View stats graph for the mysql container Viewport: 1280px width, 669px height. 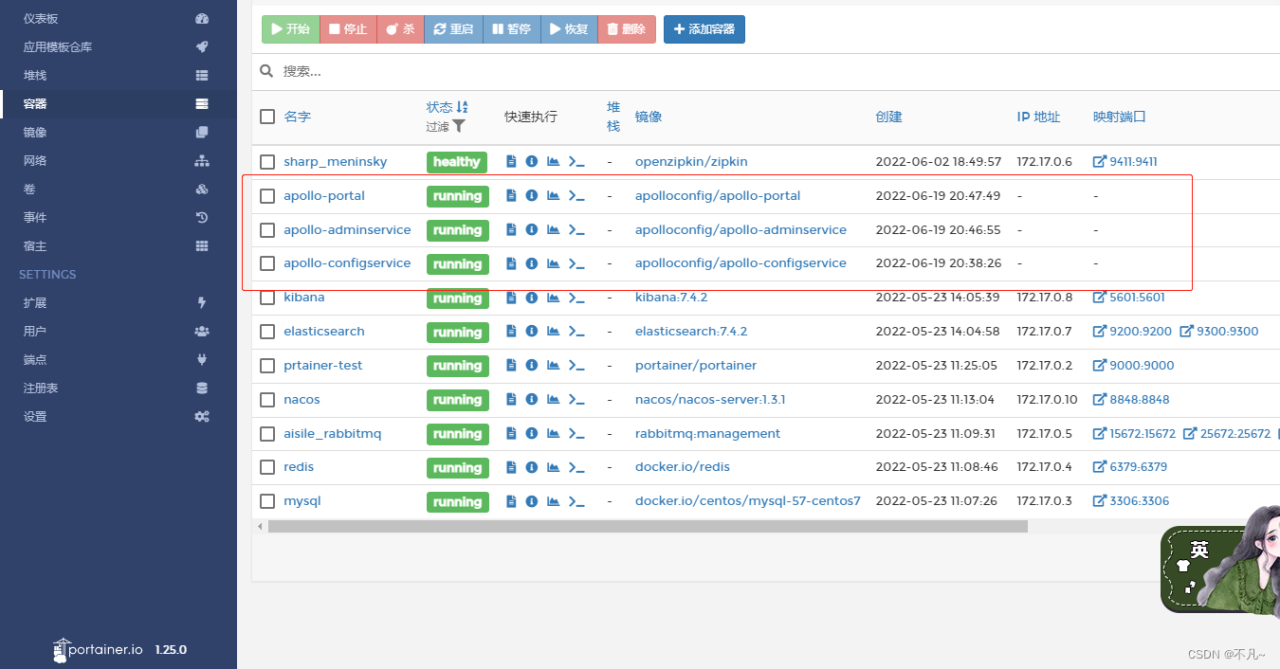click(552, 501)
